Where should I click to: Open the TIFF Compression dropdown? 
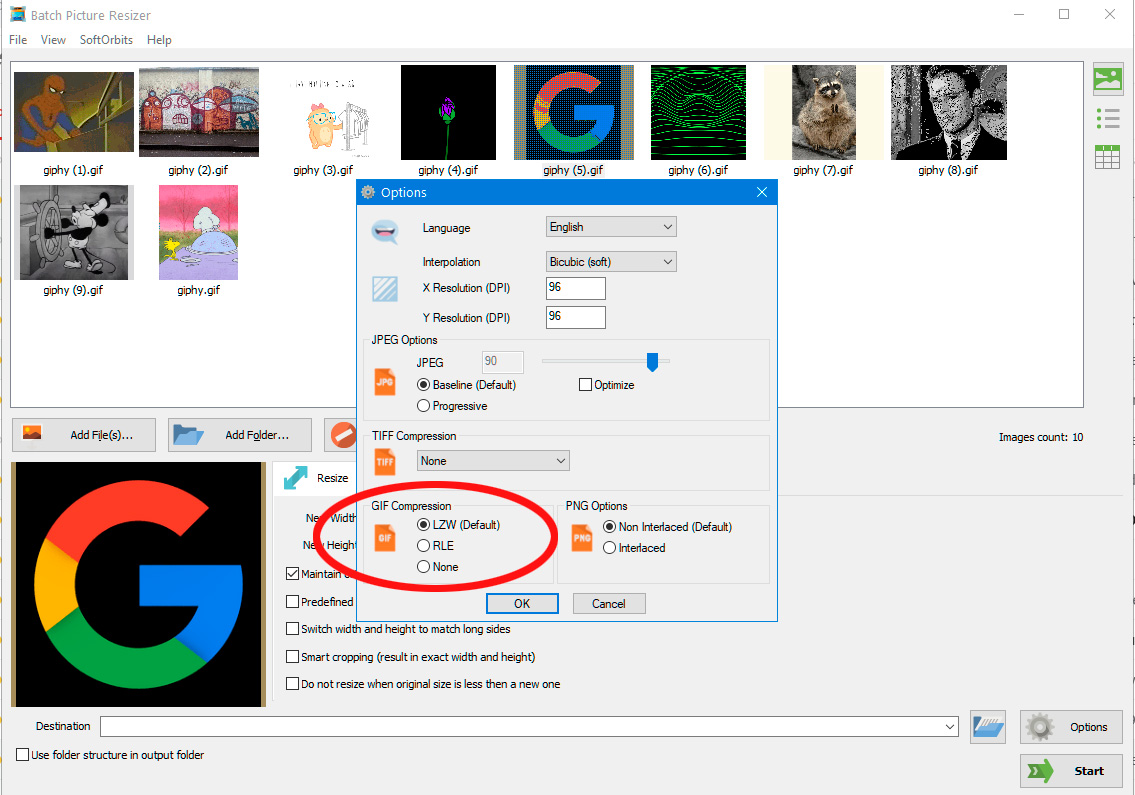click(492, 460)
